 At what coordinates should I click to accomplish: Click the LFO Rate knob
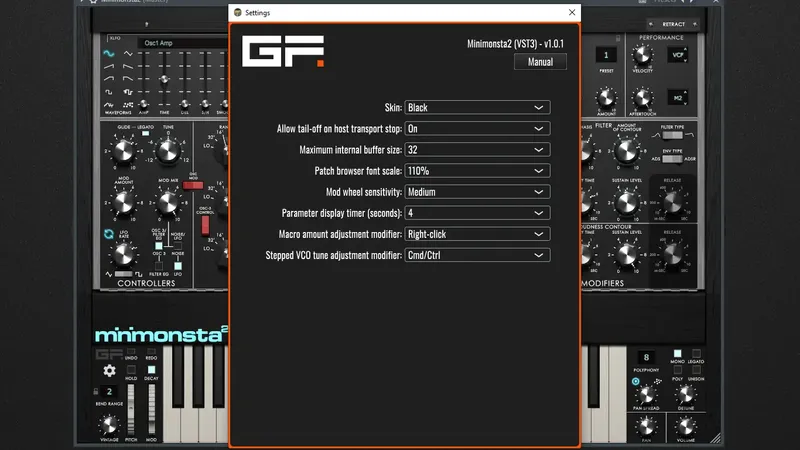[x=123, y=255]
